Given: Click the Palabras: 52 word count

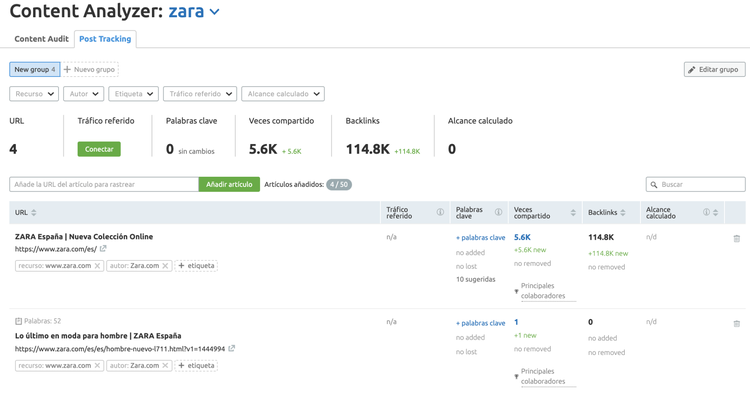Looking at the screenshot, I should coord(43,321).
